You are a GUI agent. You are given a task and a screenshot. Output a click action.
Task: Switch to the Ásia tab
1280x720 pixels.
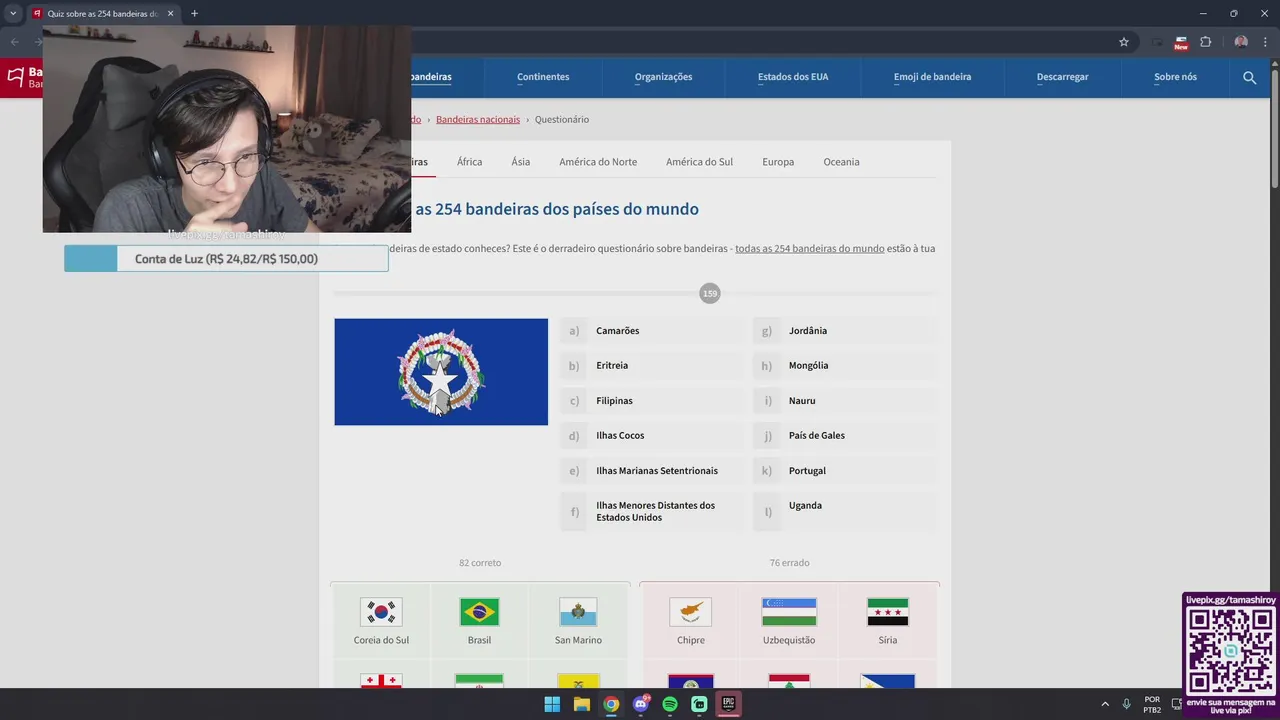[521, 162]
